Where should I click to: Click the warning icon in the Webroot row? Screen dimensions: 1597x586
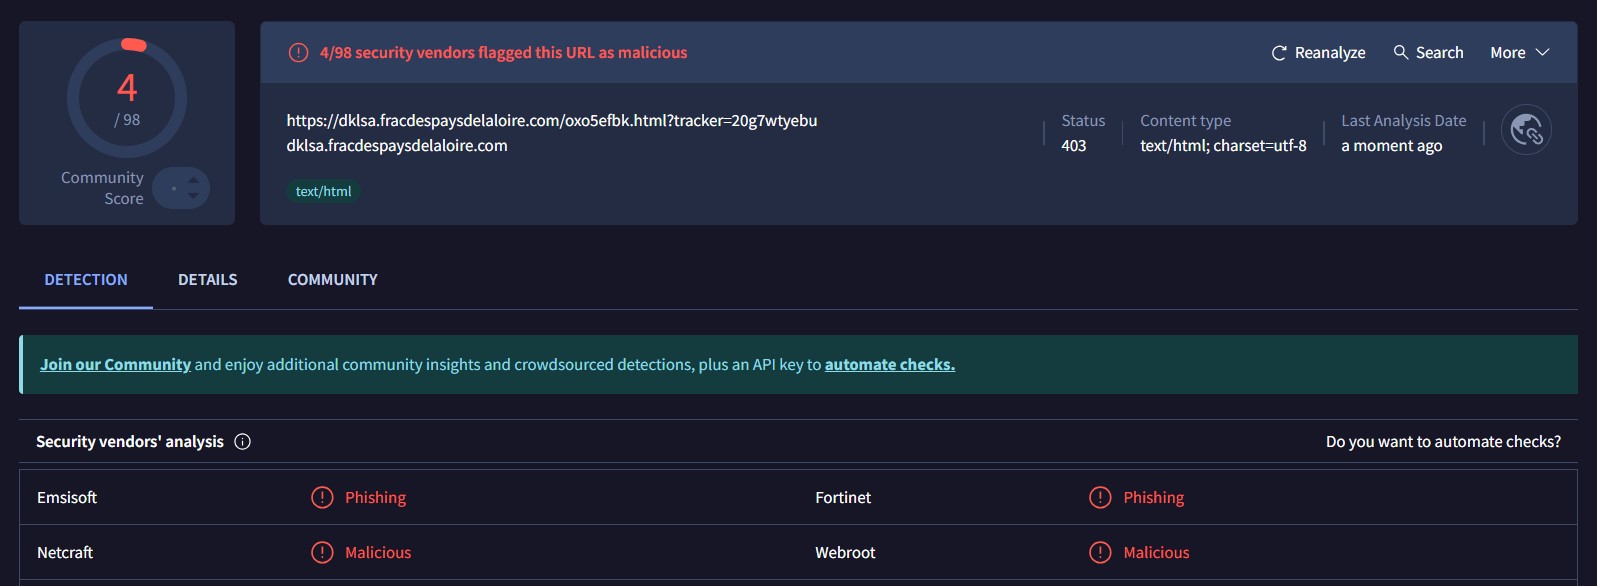pos(1100,553)
